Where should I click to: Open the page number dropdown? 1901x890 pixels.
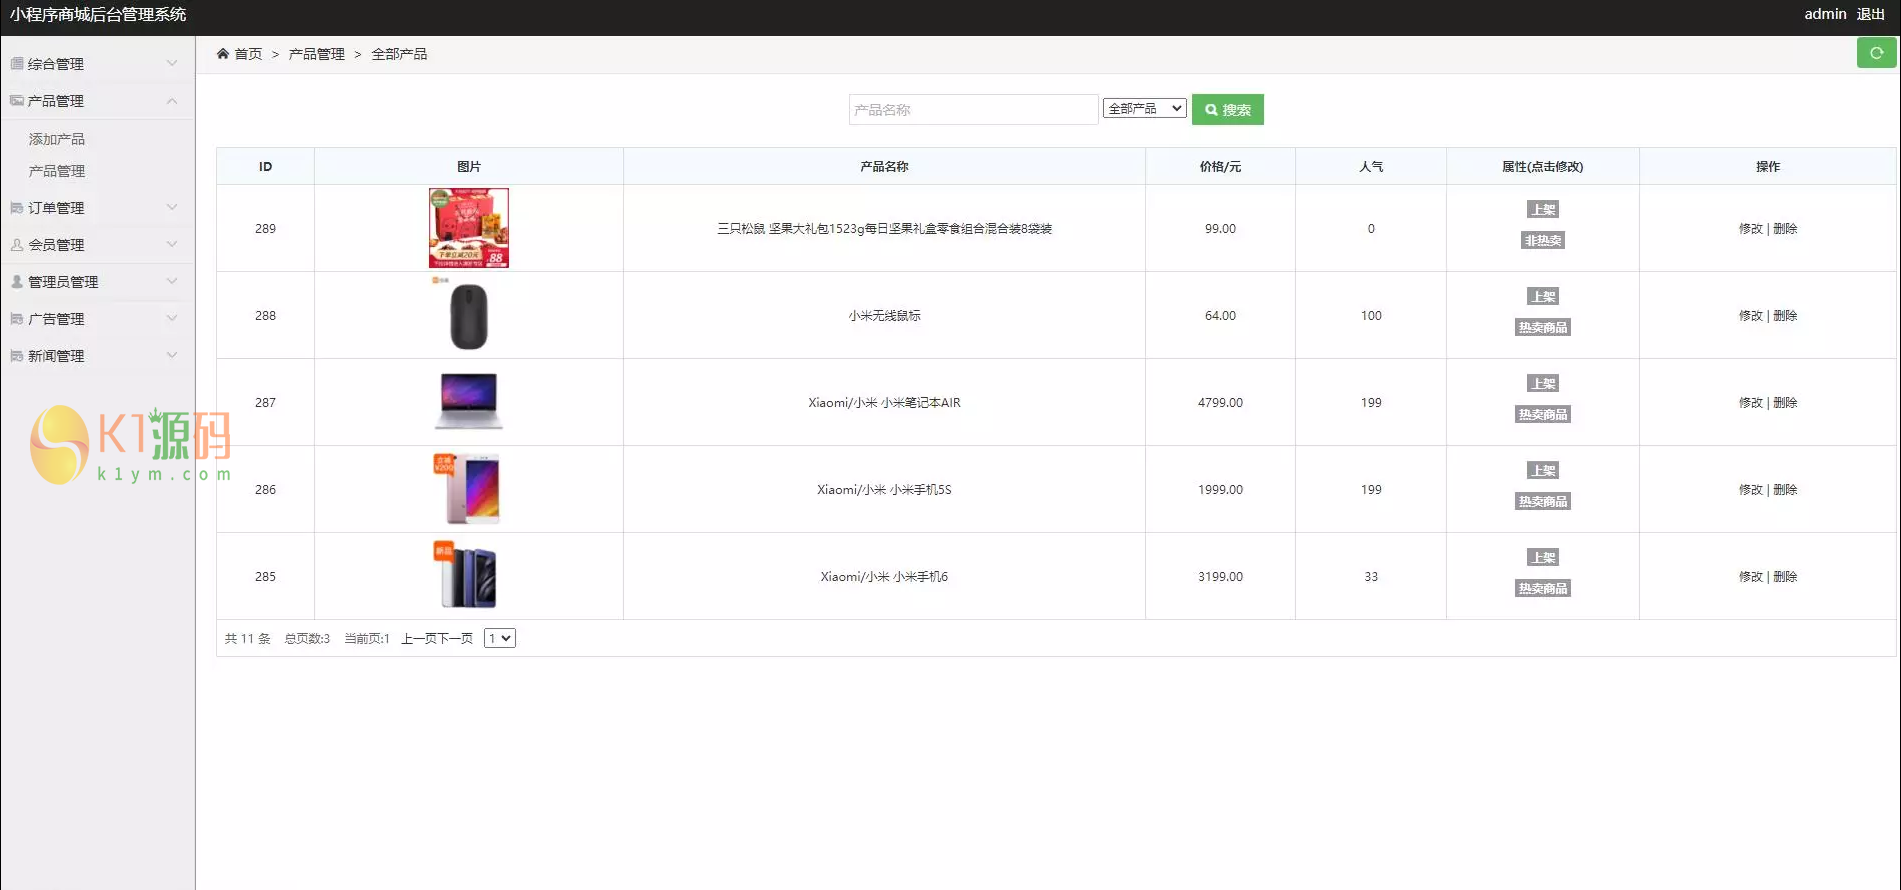click(499, 639)
